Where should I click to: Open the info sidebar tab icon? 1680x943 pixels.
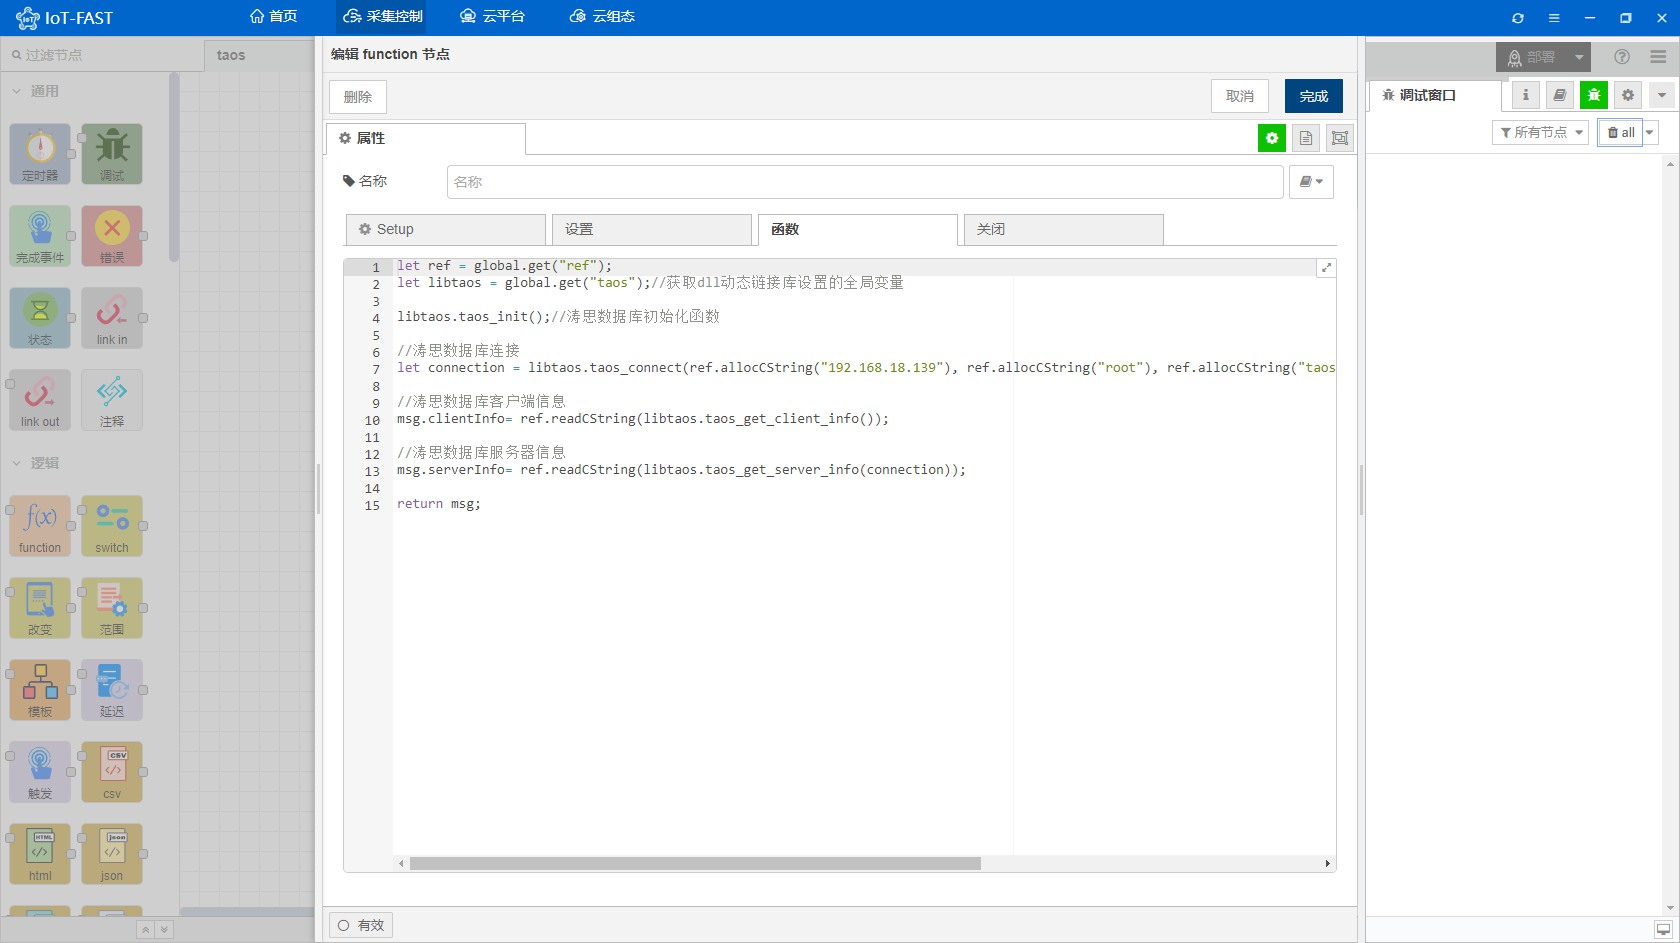click(1525, 95)
